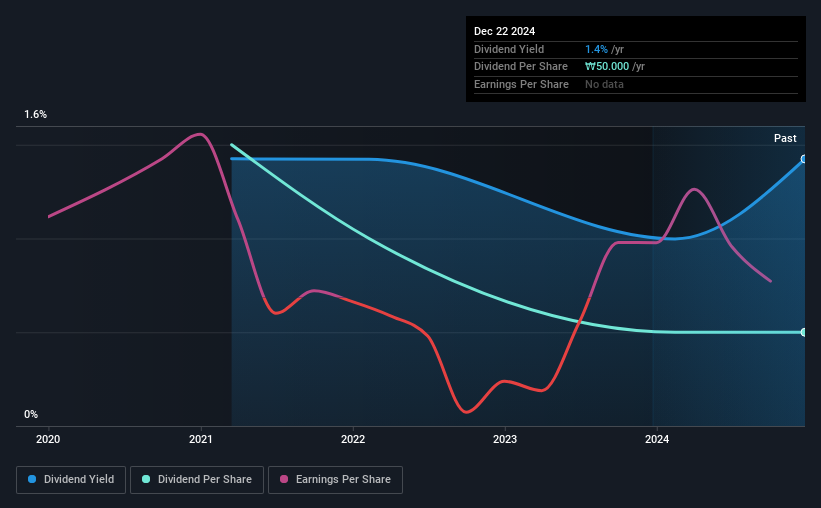Screen dimensions: 821x508
Task: Click the pink Earnings Per Share legend dot
Action: click(x=284, y=479)
